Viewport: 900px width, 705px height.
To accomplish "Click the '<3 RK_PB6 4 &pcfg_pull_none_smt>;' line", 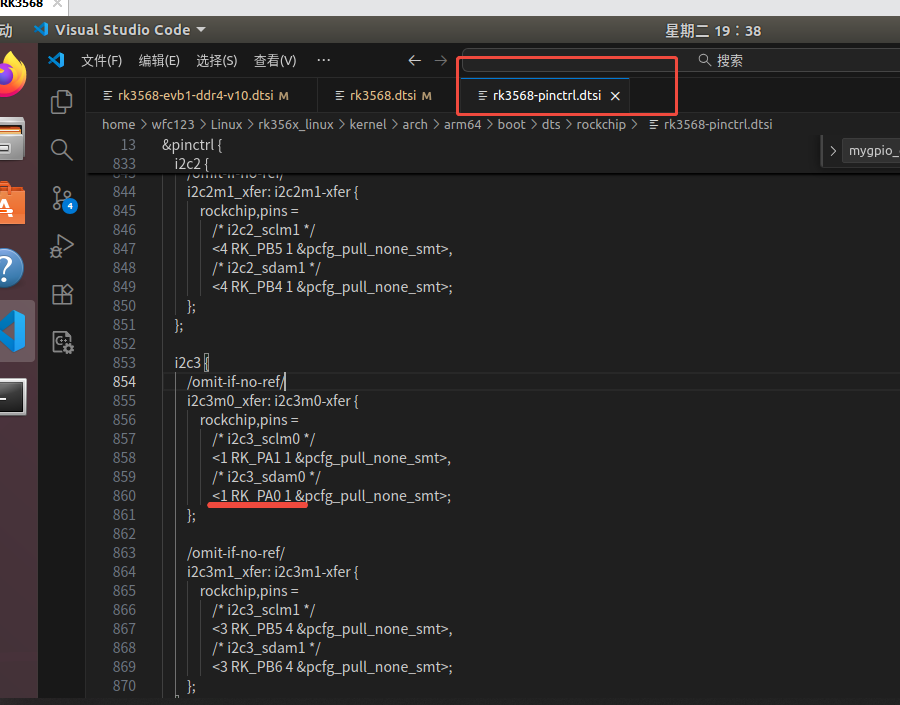I will [x=332, y=667].
